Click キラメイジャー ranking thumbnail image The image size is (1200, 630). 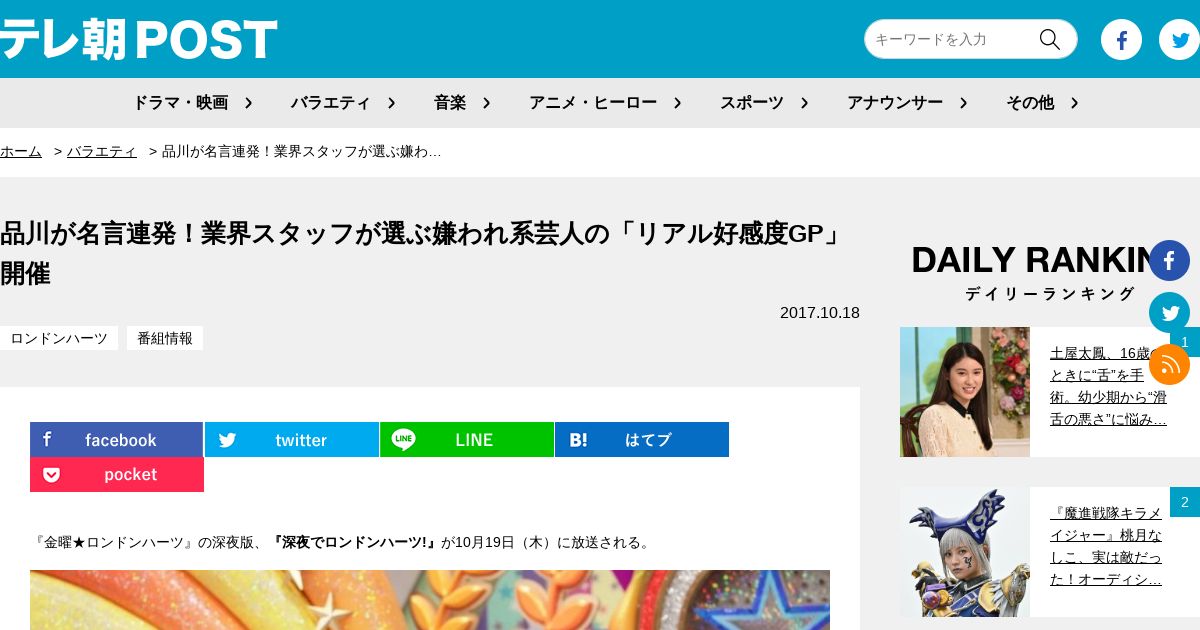(x=965, y=552)
